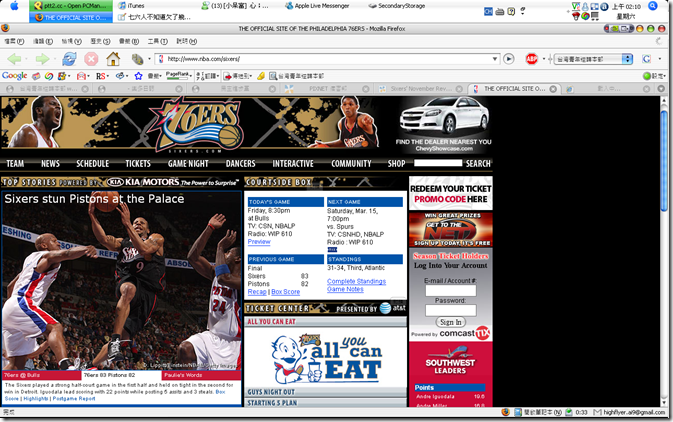Open the Firefox menu ending in (H)

pos(186,41)
